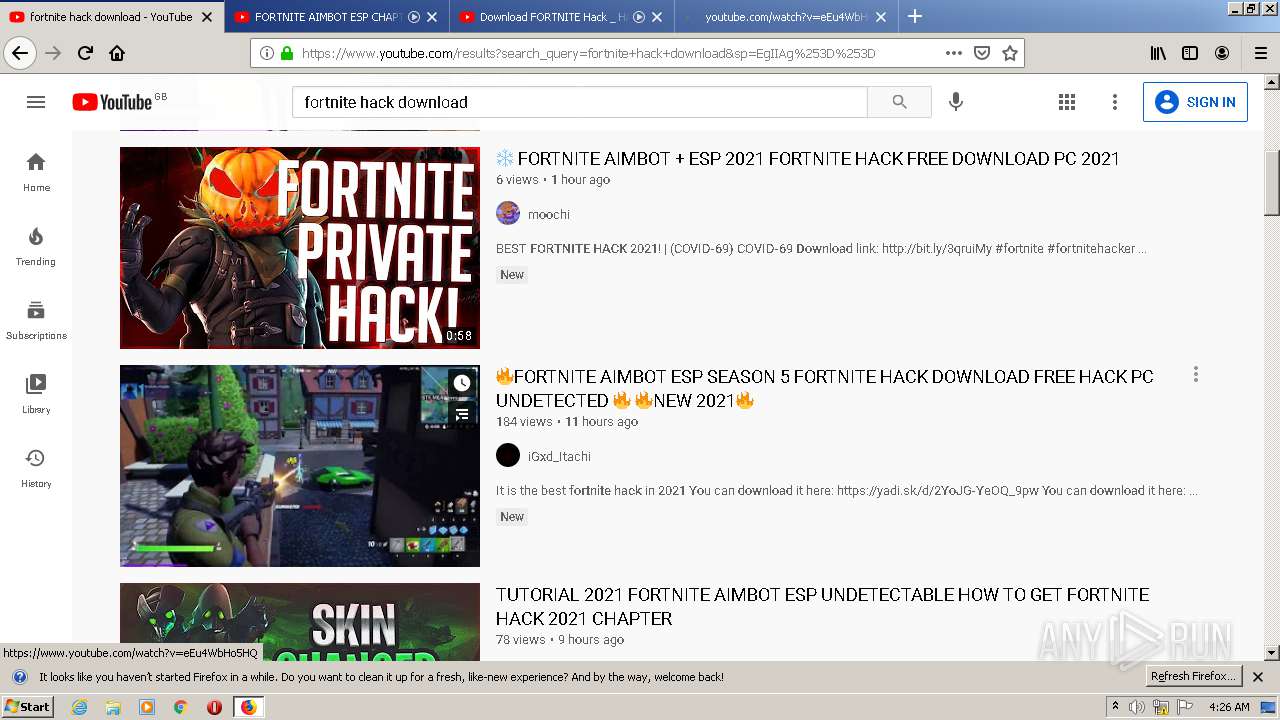Close the Download FORTNITE Hack tab

[x=656, y=16]
